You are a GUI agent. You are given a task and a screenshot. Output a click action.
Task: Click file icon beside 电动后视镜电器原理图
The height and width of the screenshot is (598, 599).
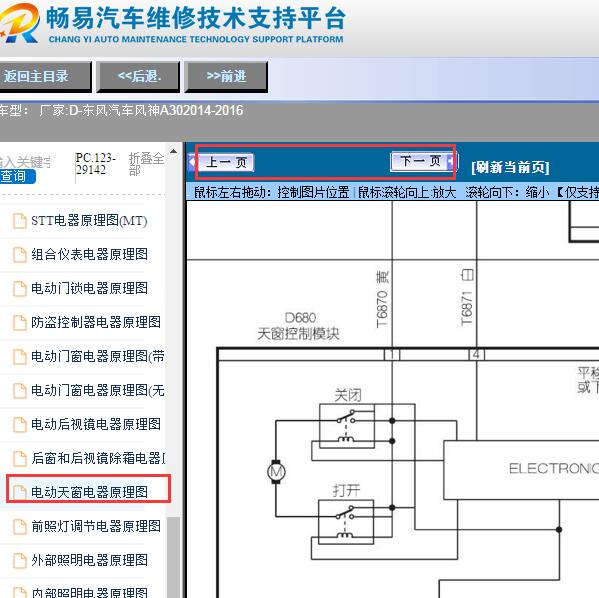coord(20,425)
